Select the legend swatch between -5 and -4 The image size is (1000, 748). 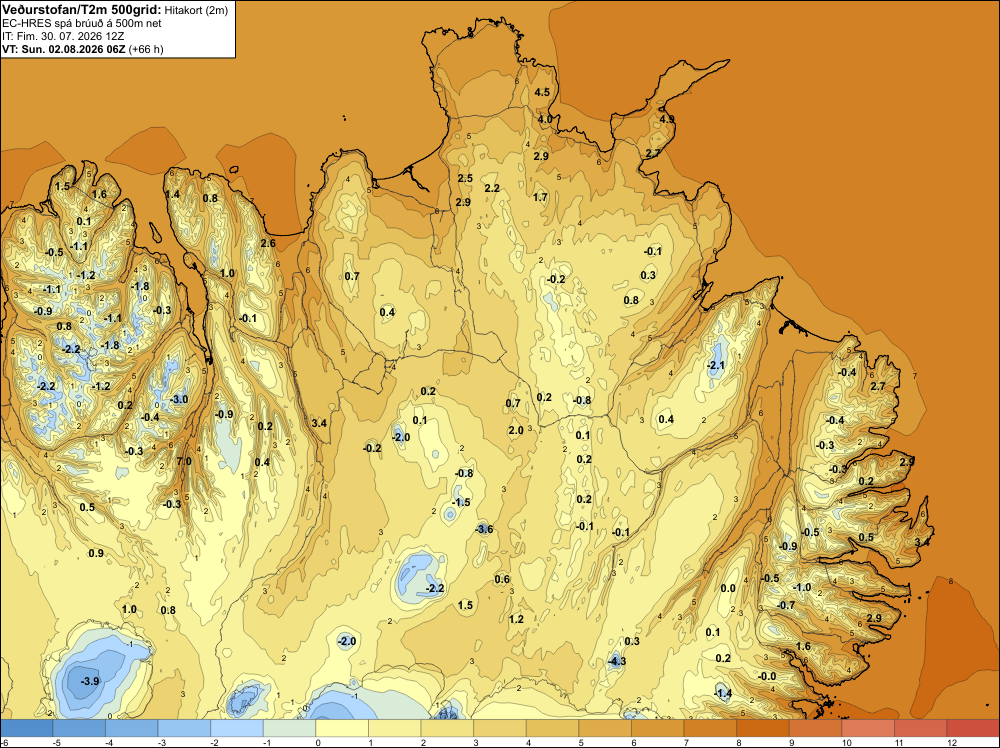click(x=79, y=728)
